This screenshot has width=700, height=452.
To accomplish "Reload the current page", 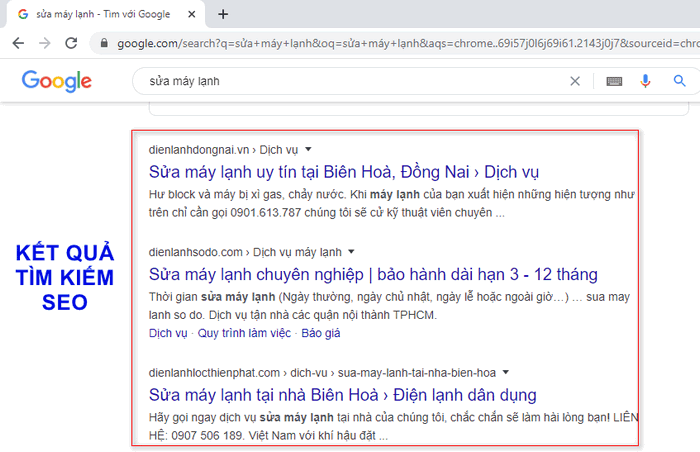I will 71,43.
